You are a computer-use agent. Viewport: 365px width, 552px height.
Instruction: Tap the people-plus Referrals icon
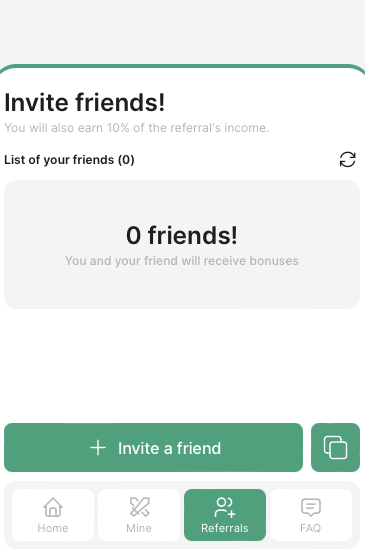pos(225,507)
